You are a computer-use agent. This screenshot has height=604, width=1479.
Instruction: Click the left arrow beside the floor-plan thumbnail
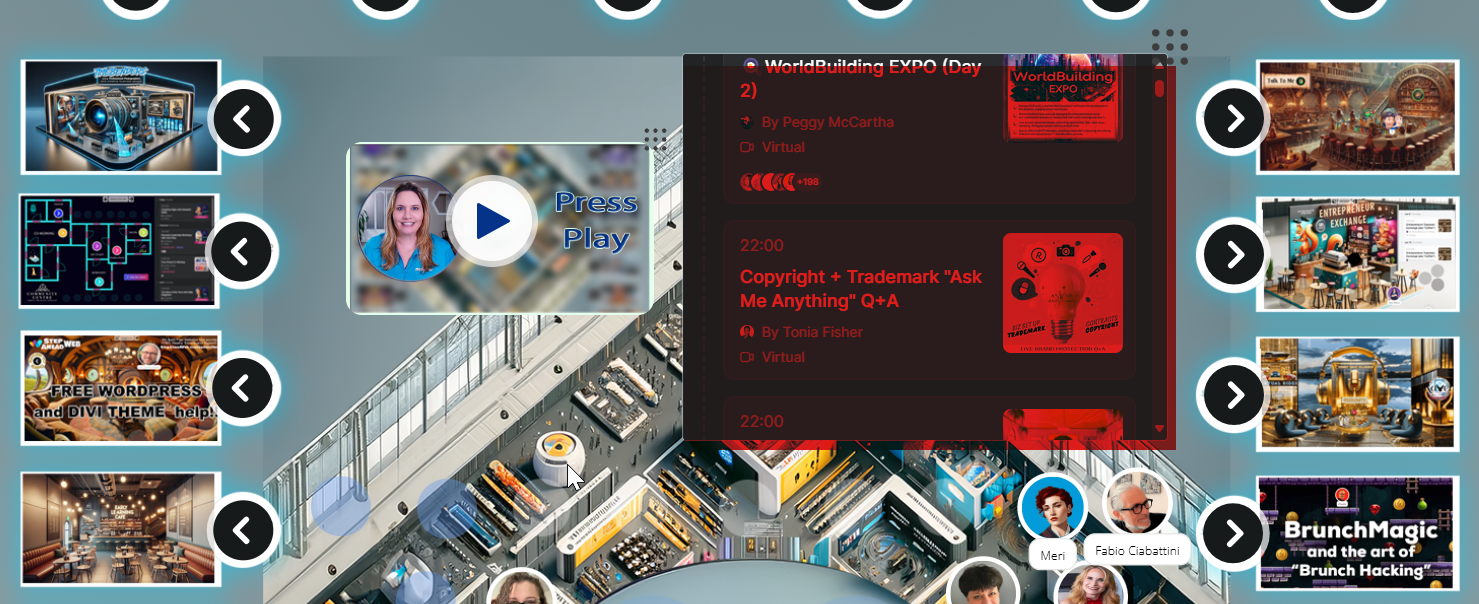click(241, 251)
